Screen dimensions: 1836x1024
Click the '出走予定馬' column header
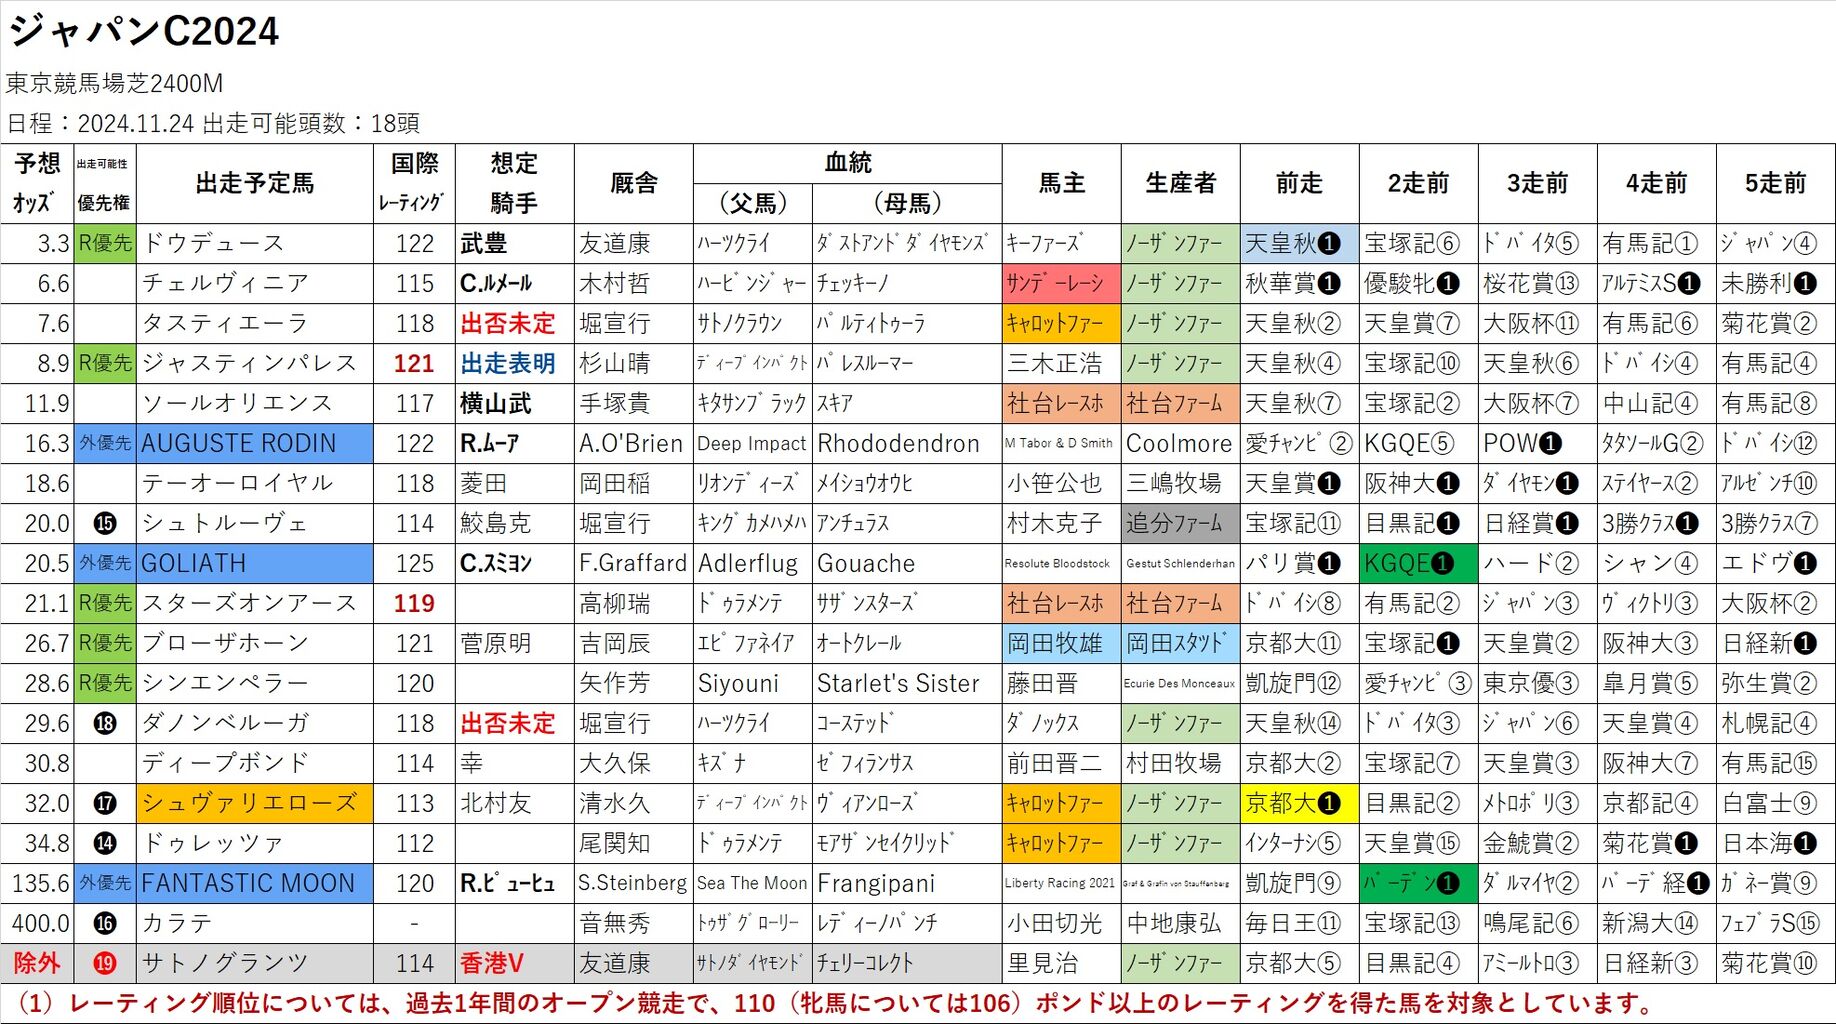pos(255,183)
